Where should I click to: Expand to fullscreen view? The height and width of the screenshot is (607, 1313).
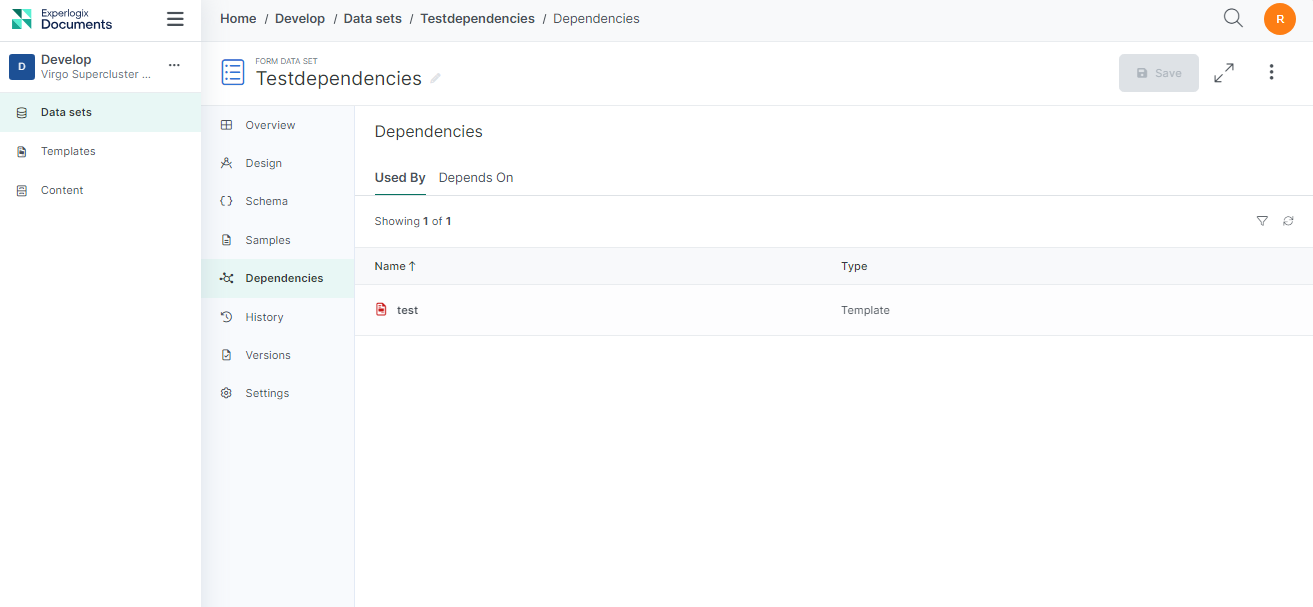coord(1223,73)
